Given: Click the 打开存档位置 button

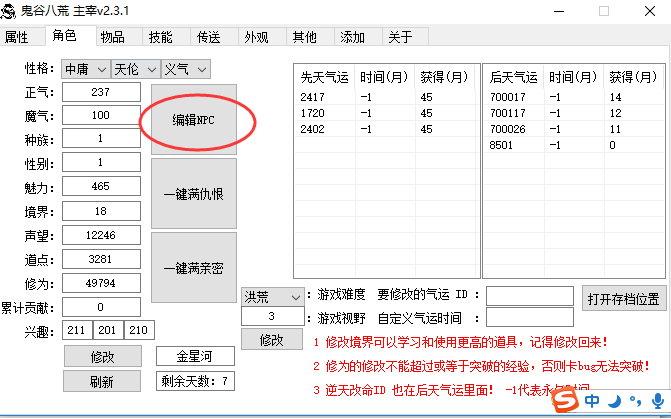Looking at the screenshot, I should 624,298.
